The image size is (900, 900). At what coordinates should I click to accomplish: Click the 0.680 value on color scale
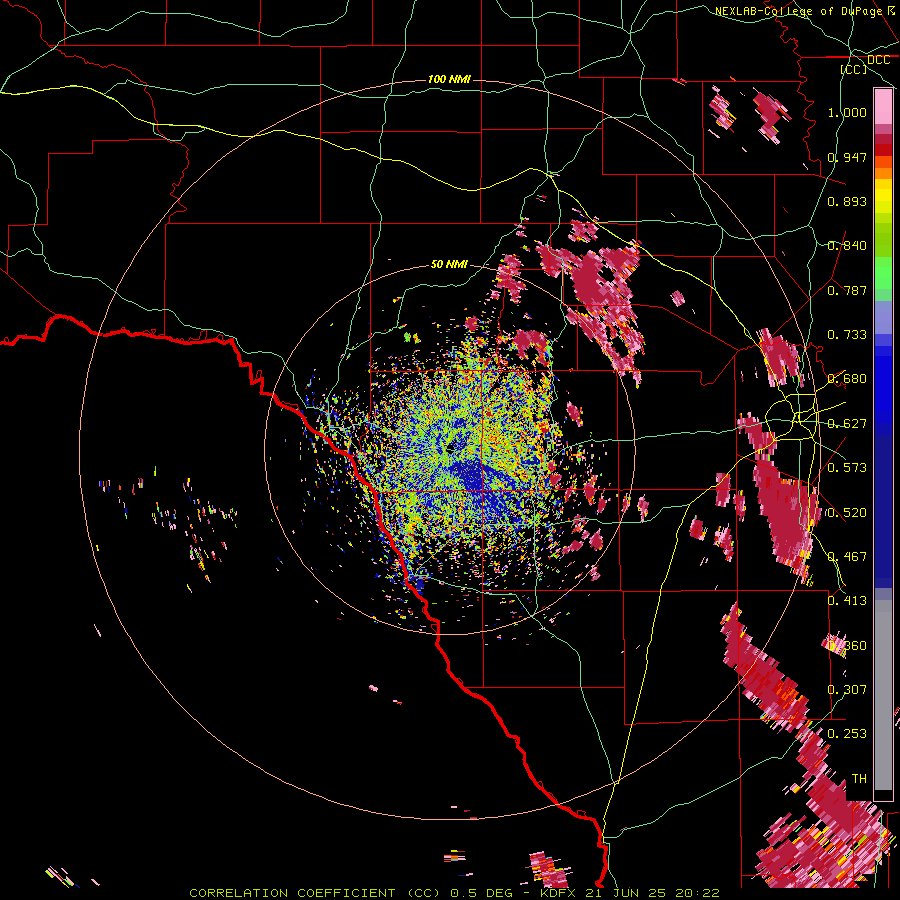[x=847, y=379]
